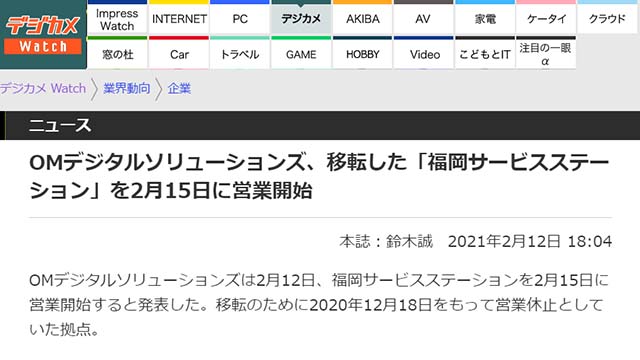Select the こどもとIT tab
Image resolution: width=640 pixels, height=360 pixels.
(485, 53)
